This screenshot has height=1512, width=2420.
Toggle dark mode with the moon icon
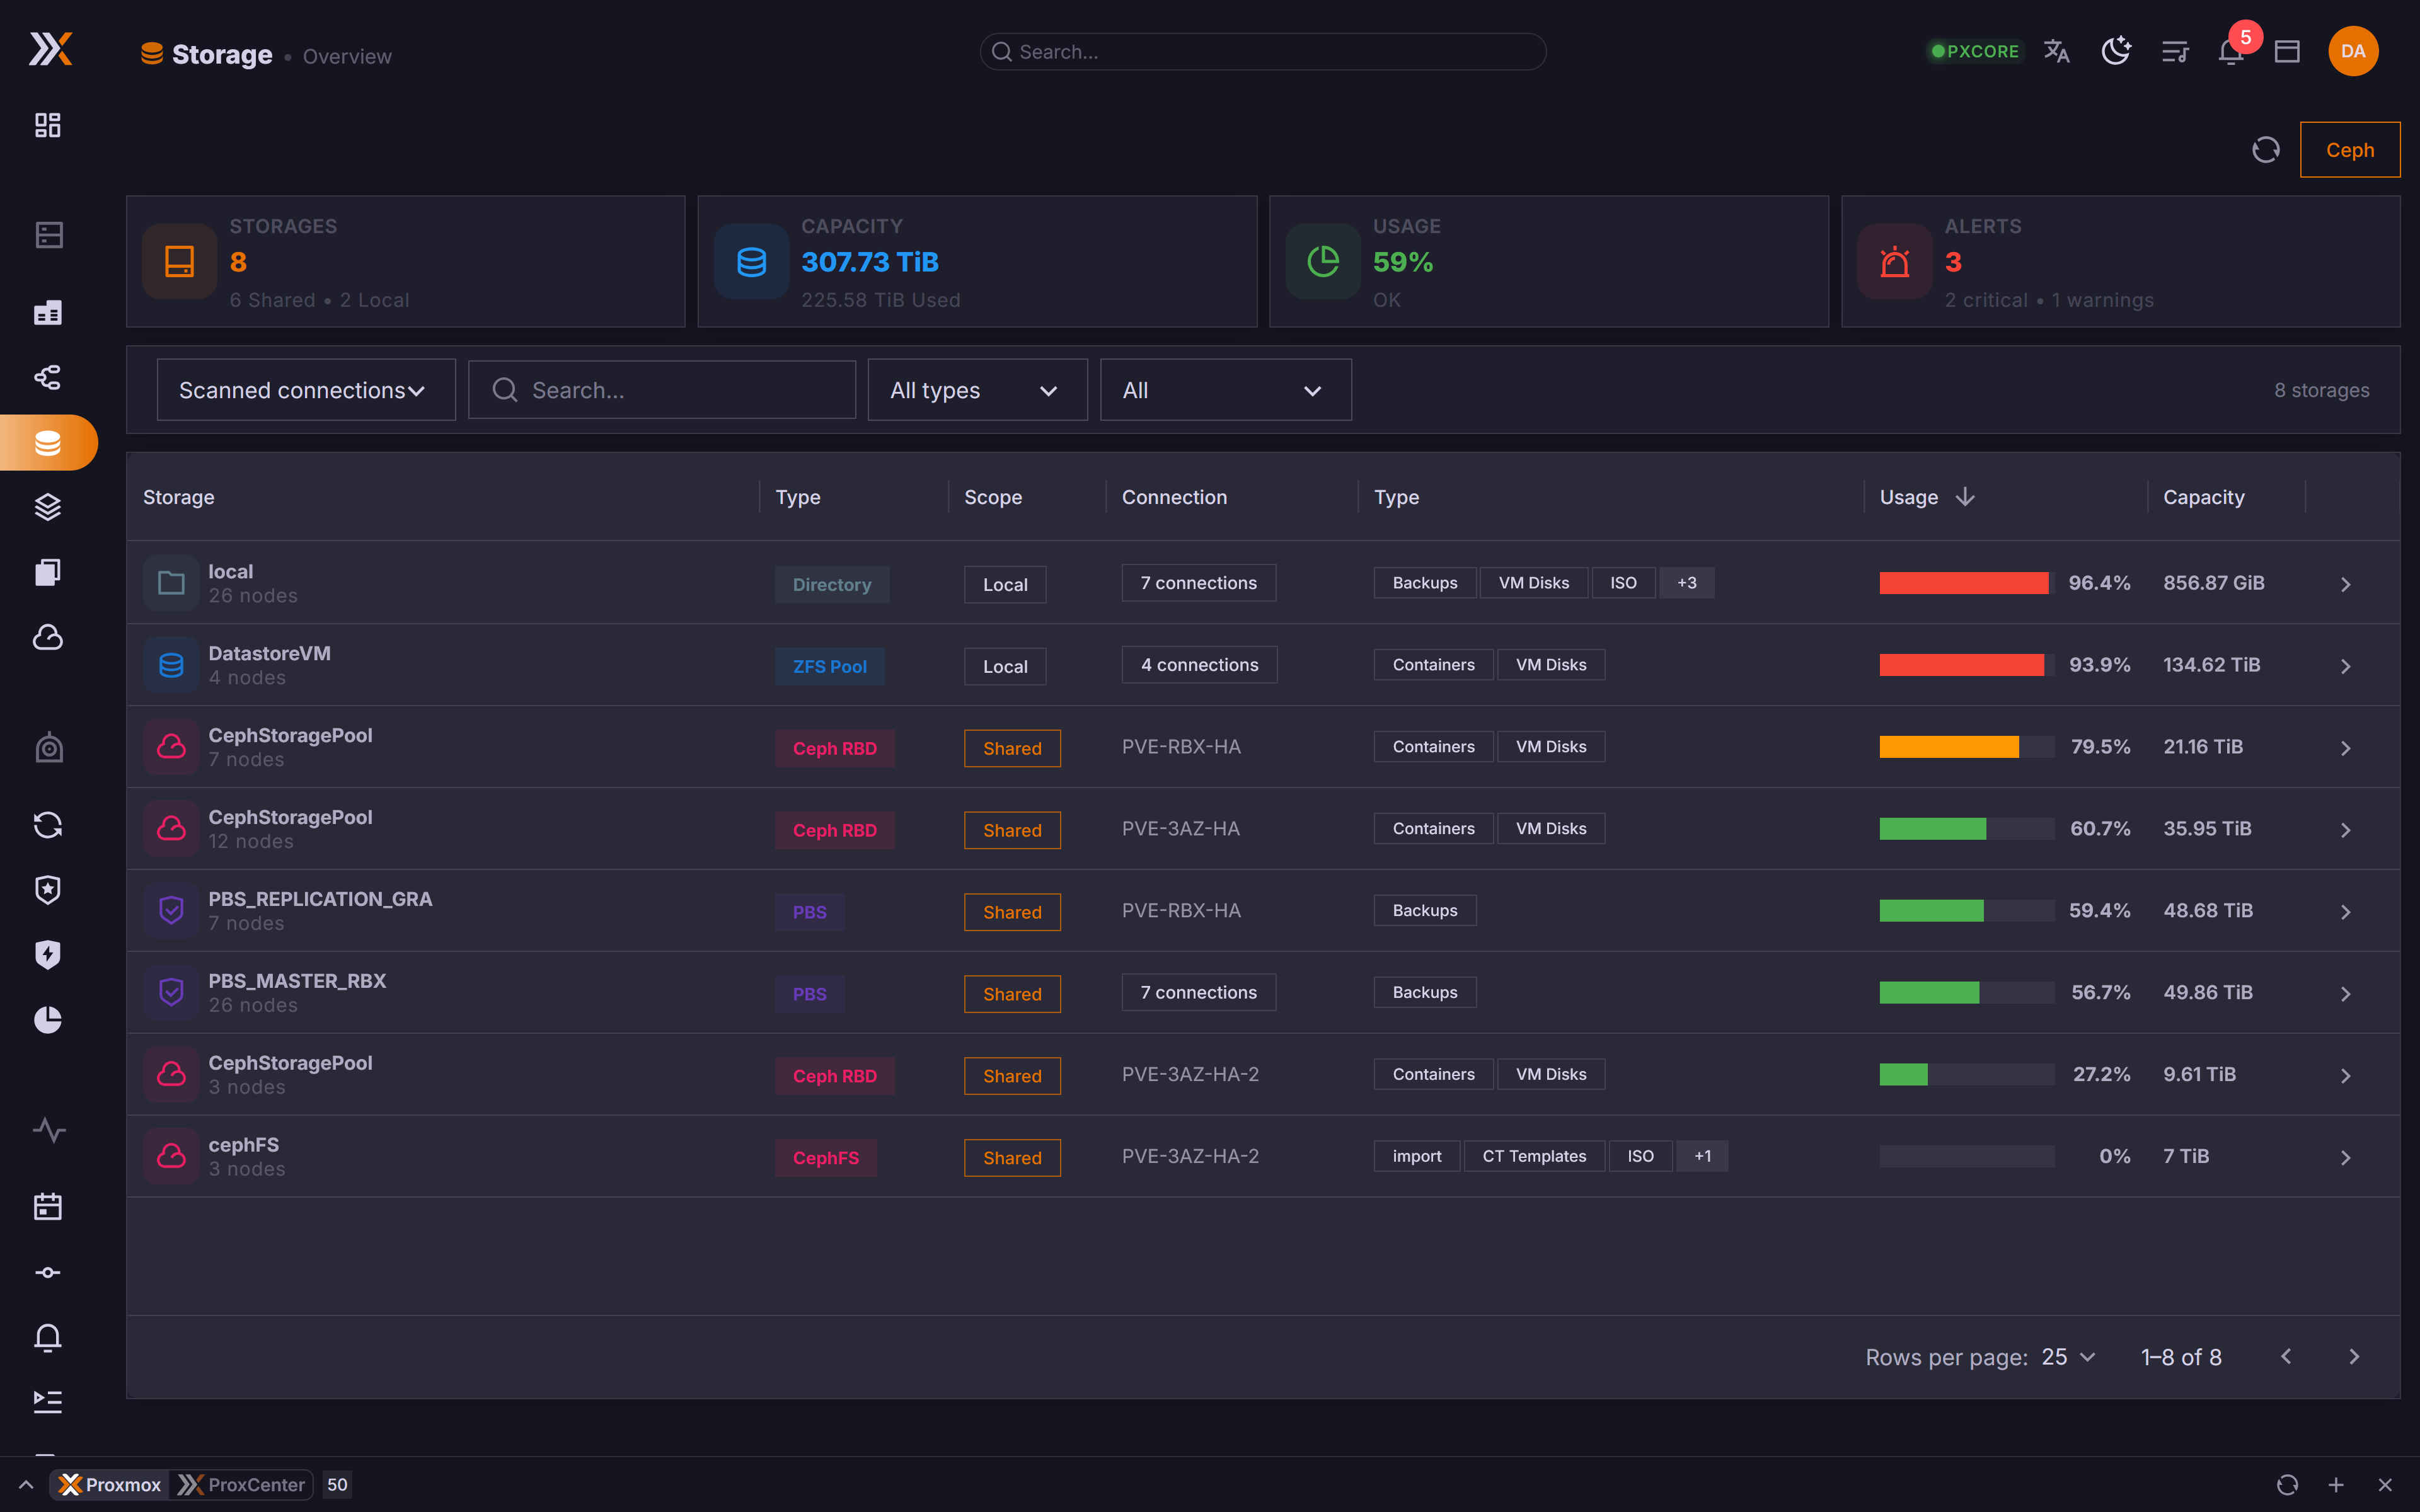[x=2115, y=51]
